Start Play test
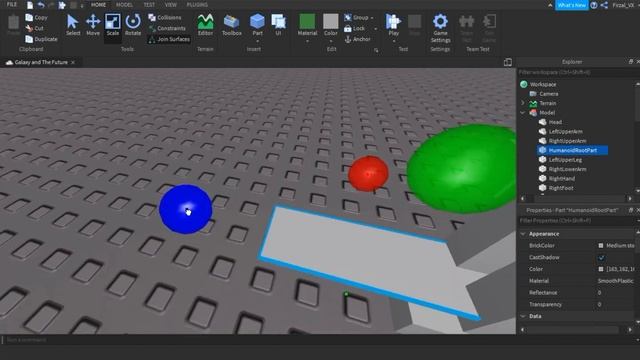Screen dimensions: 640x360 [393, 24]
